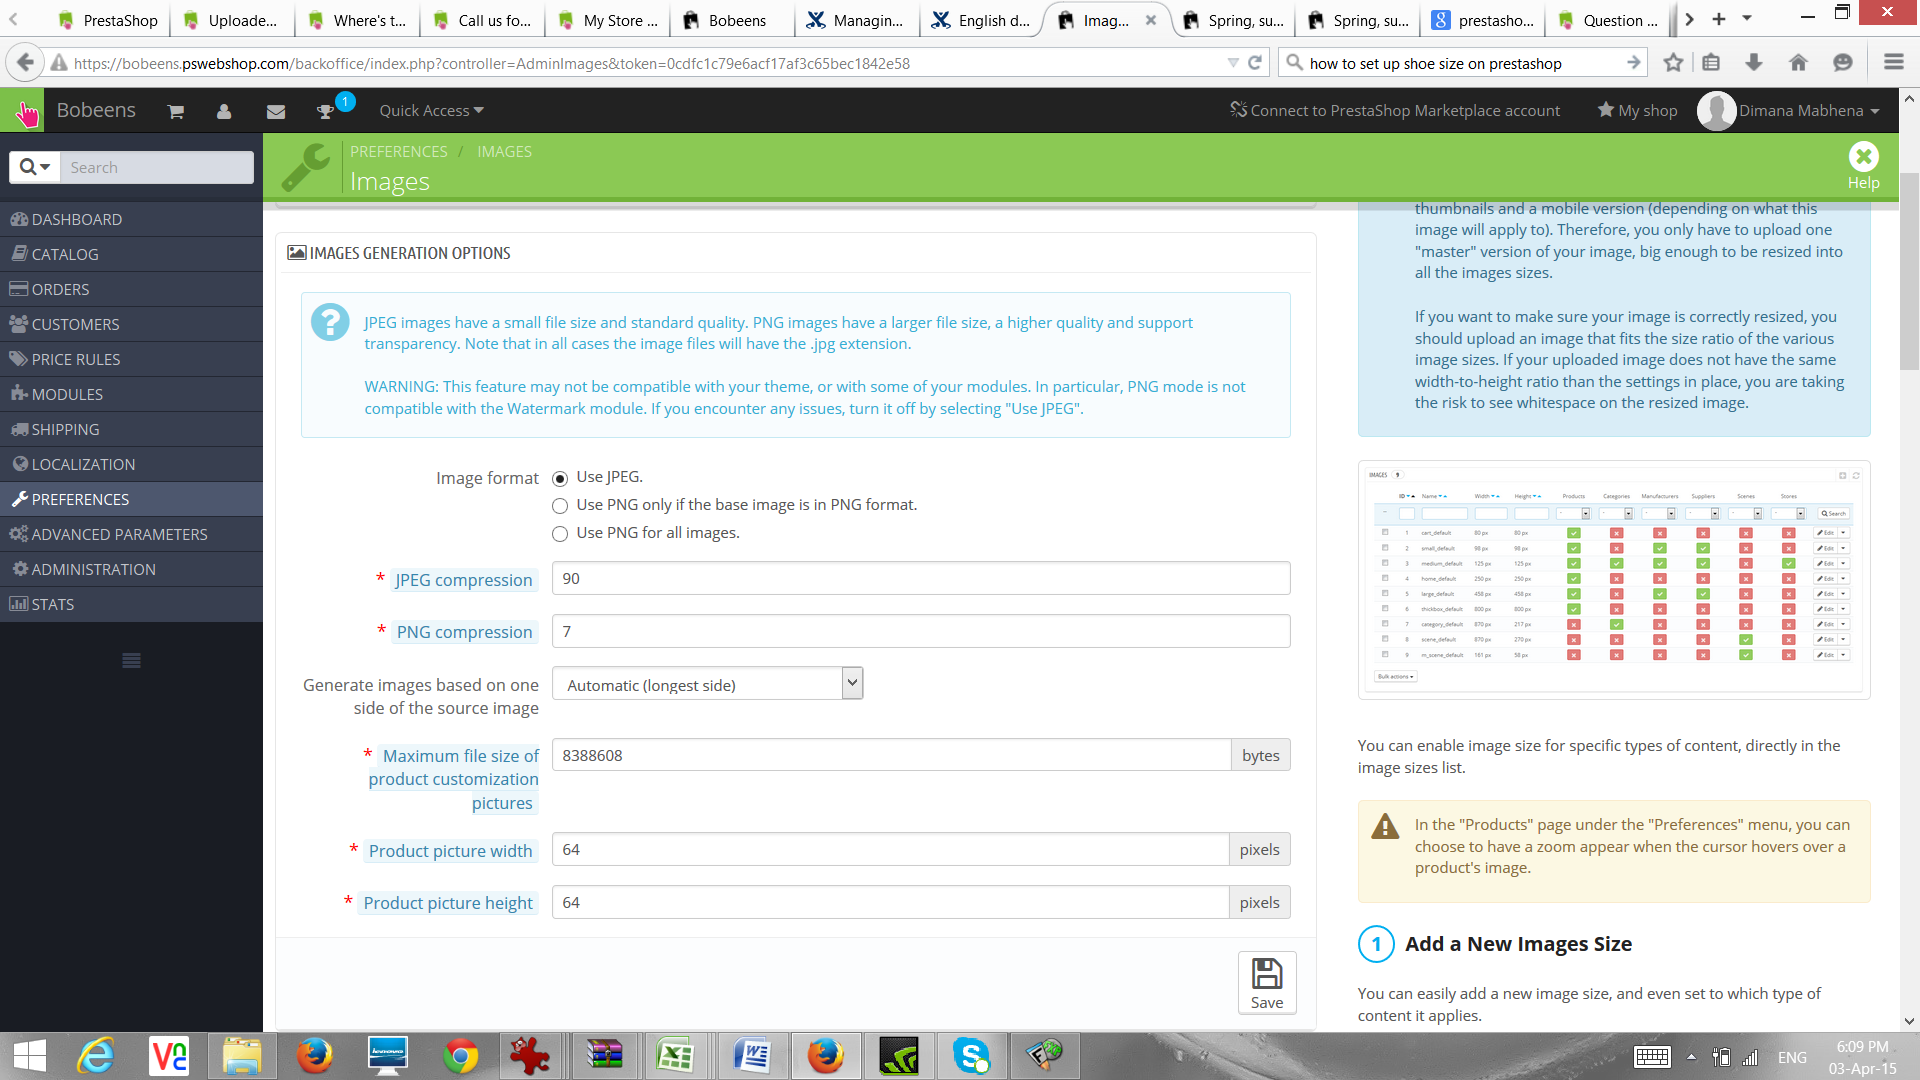Image resolution: width=1920 pixels, height=1080 pixels.
Task: Click the My shop link
Action: (x=1637, y=111)
